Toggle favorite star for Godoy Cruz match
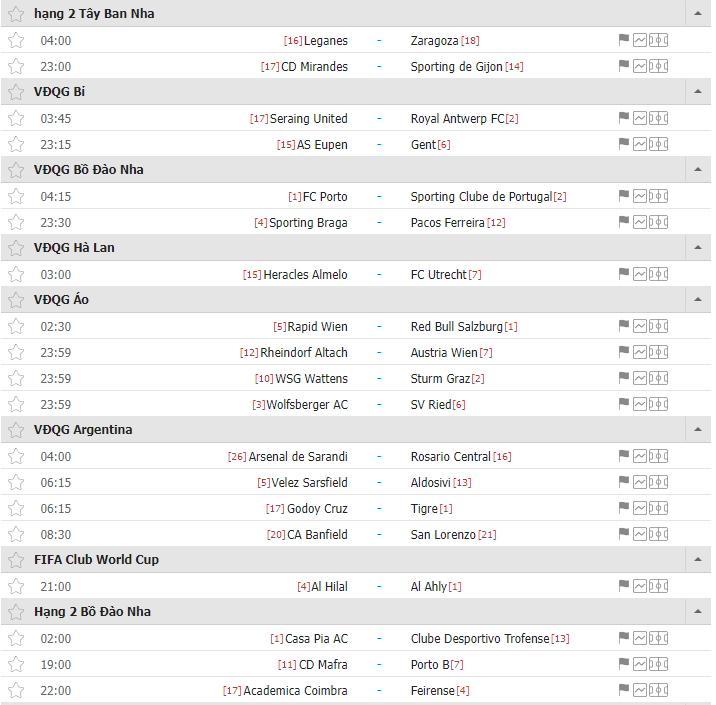The height and width of the screenshot is (705, 716). point(15,508)
